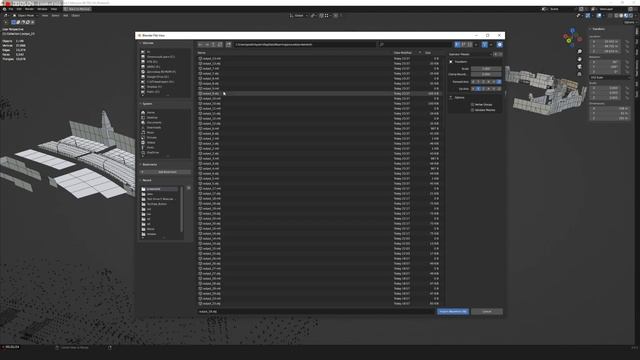Open the Help menu

[54, 9]
